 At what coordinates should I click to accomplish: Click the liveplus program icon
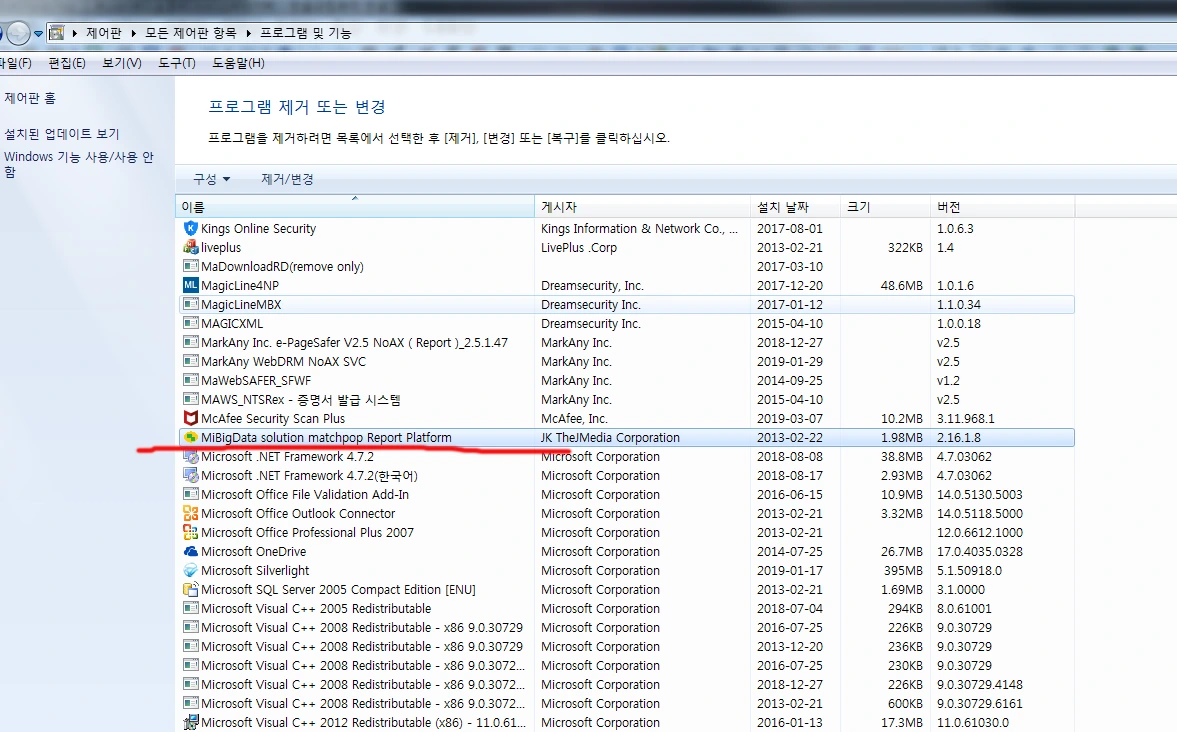pos(190,247)
